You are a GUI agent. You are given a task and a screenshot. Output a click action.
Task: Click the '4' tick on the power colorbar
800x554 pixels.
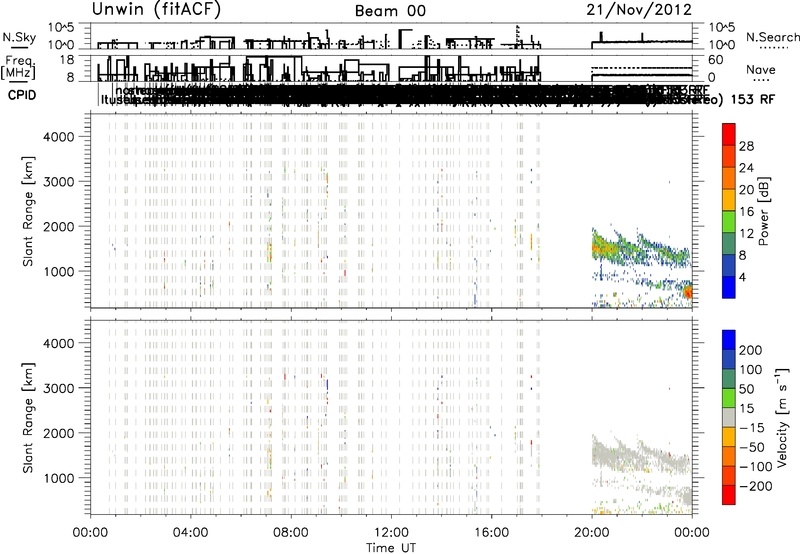[x=743, y=277]
